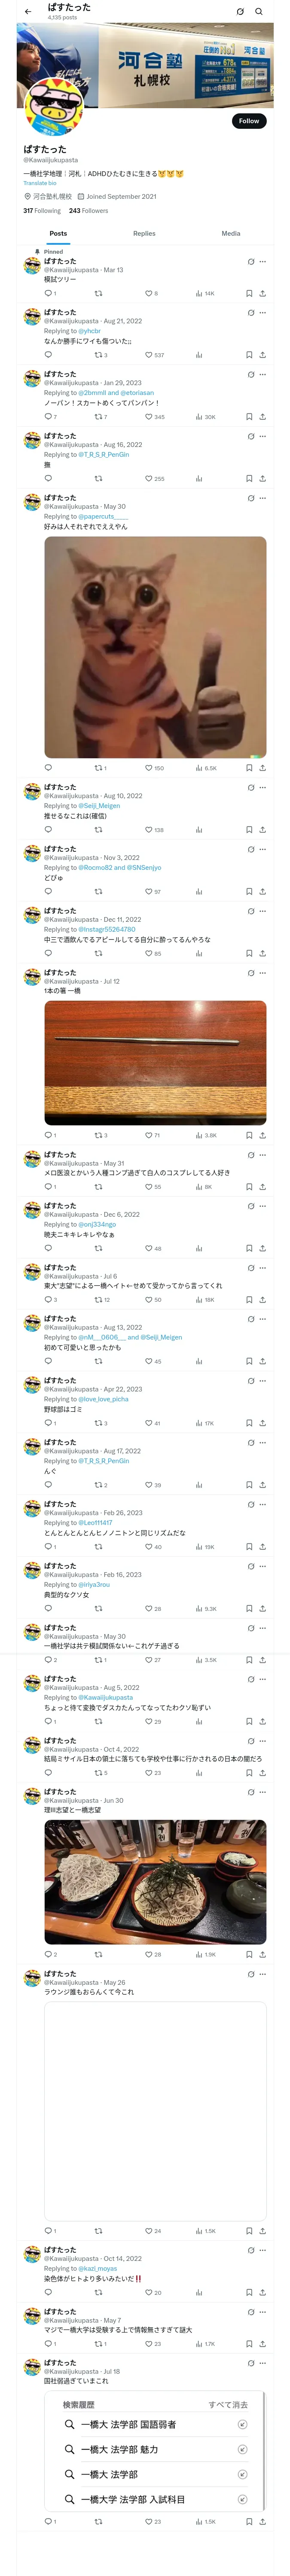Click the Translate bio link
290x2576 pixels.
click(40, 183)
